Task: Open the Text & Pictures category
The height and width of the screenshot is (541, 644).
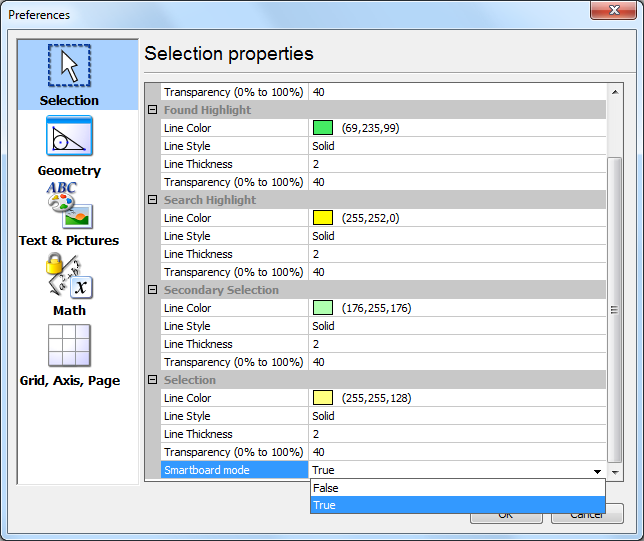Action: tap(69, 214)
